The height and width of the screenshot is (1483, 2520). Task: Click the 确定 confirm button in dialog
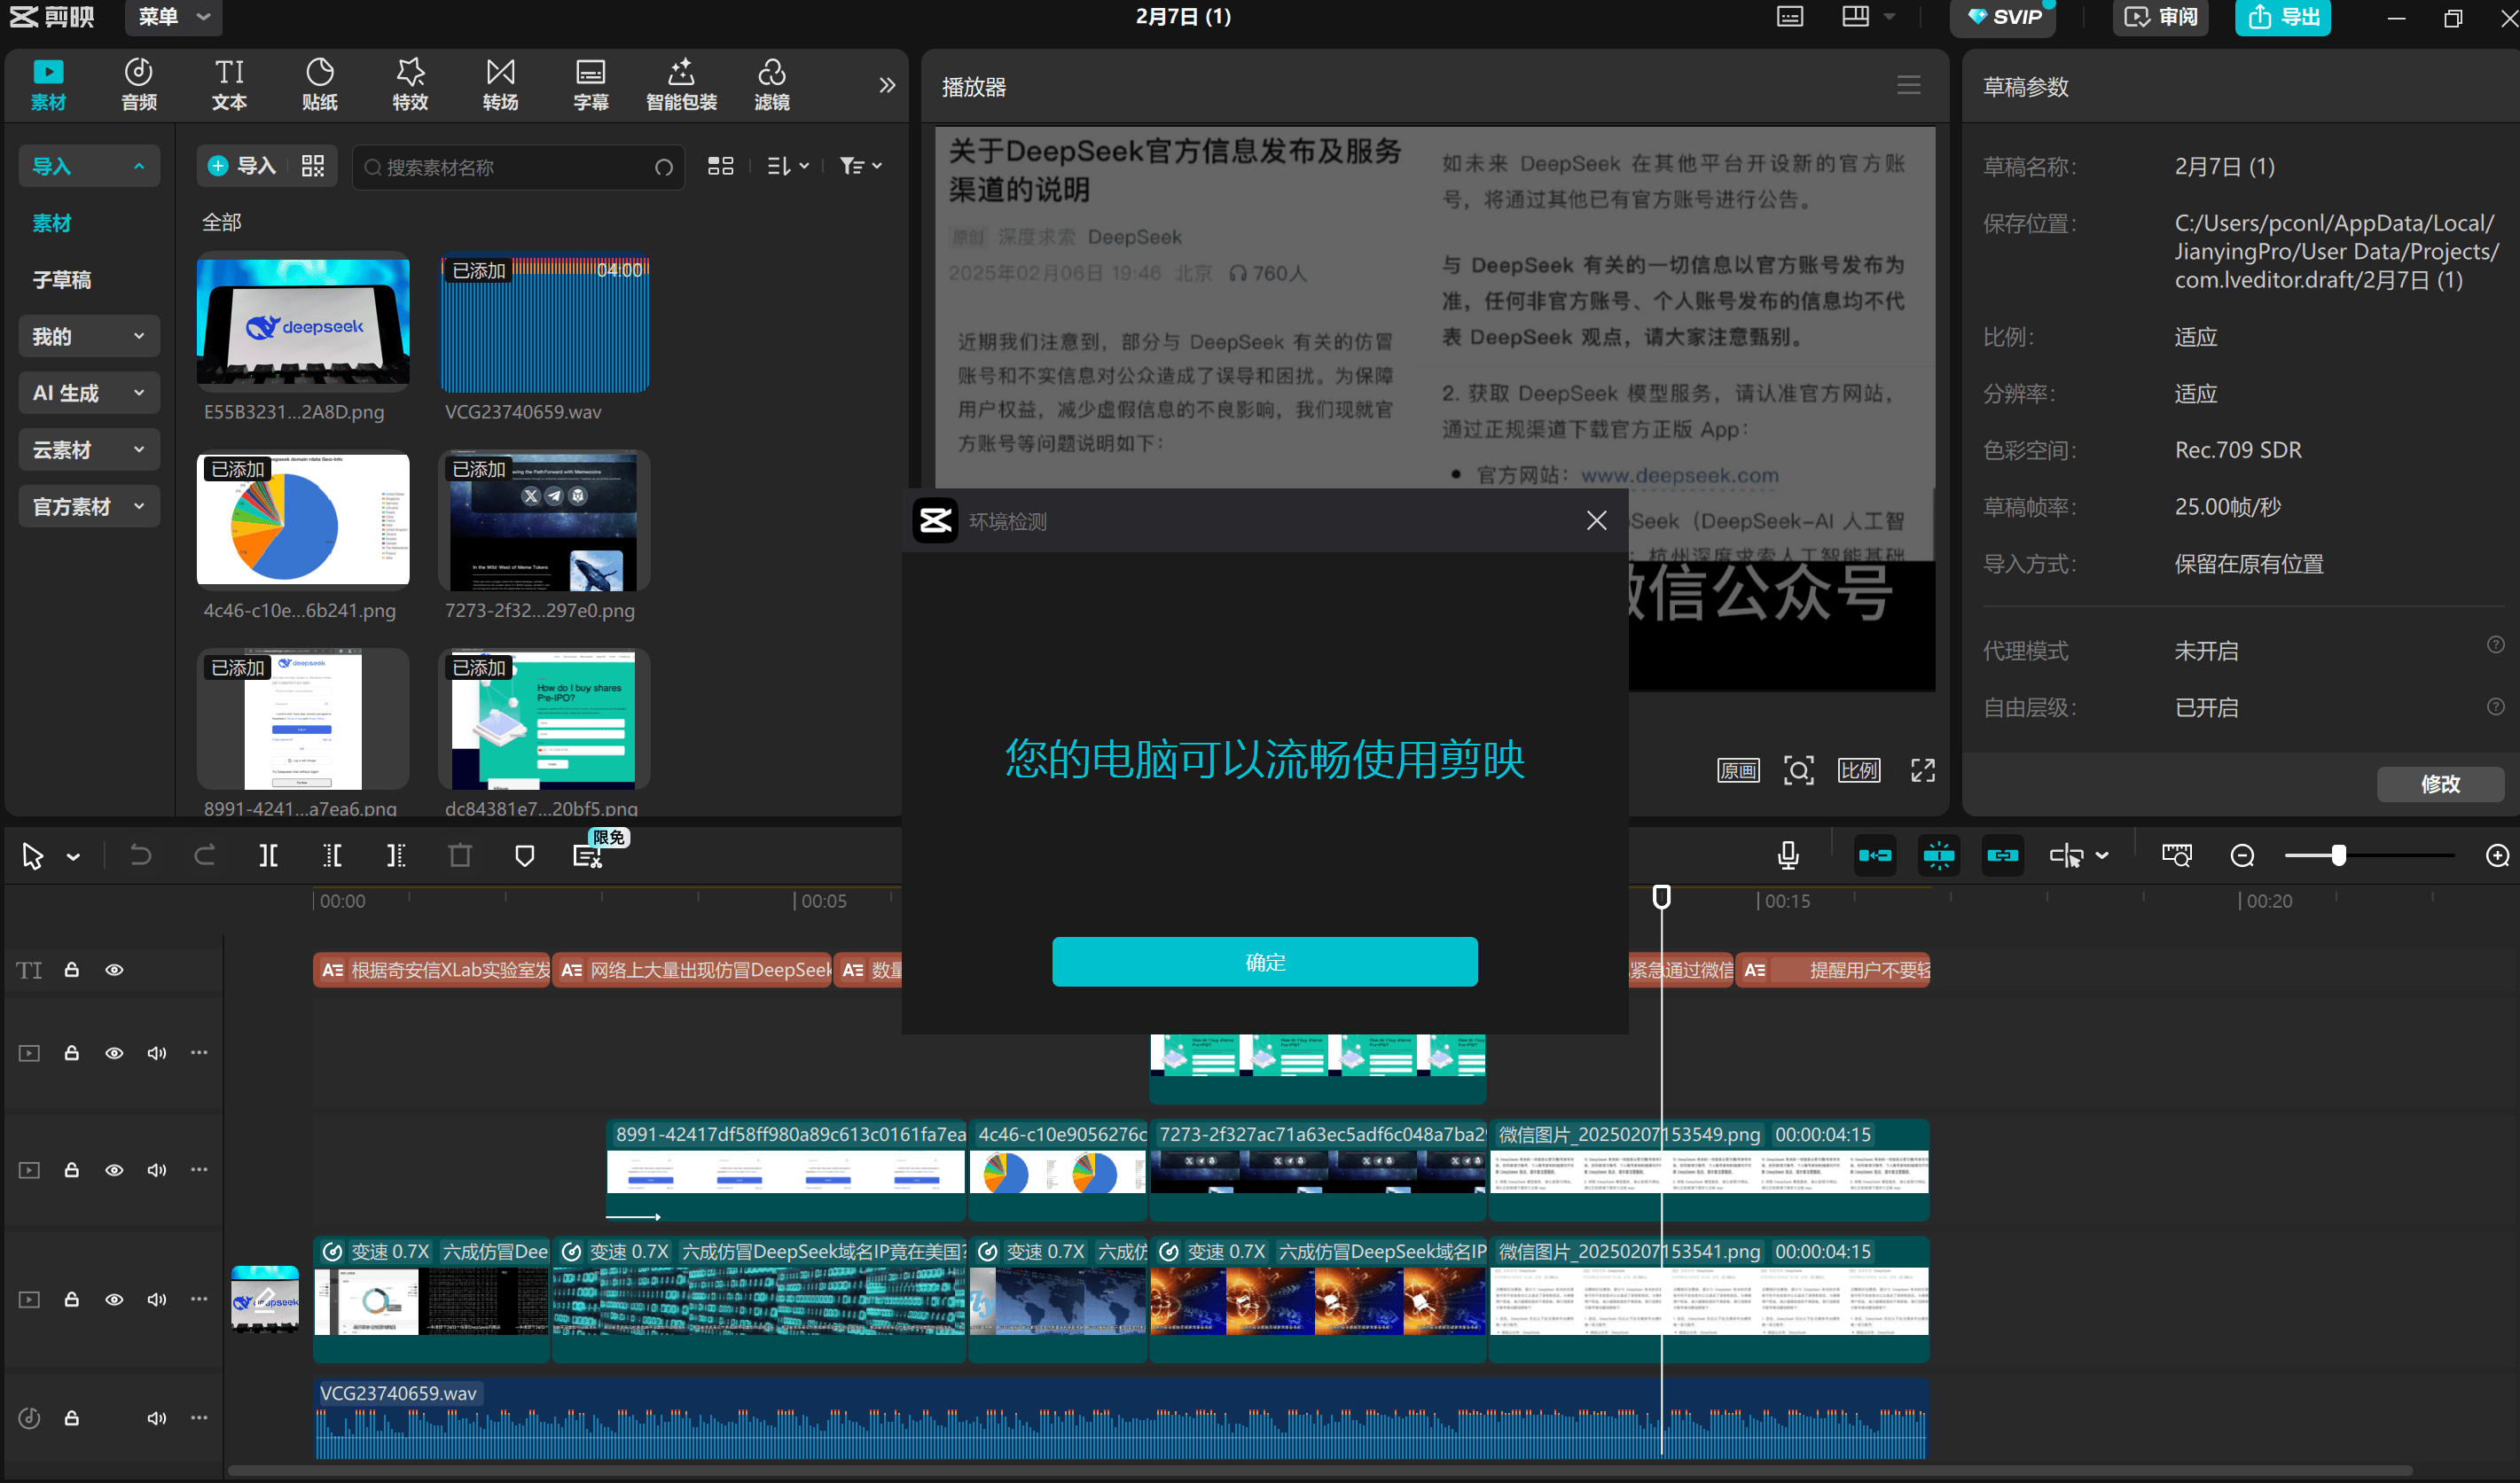(1264, 962)
